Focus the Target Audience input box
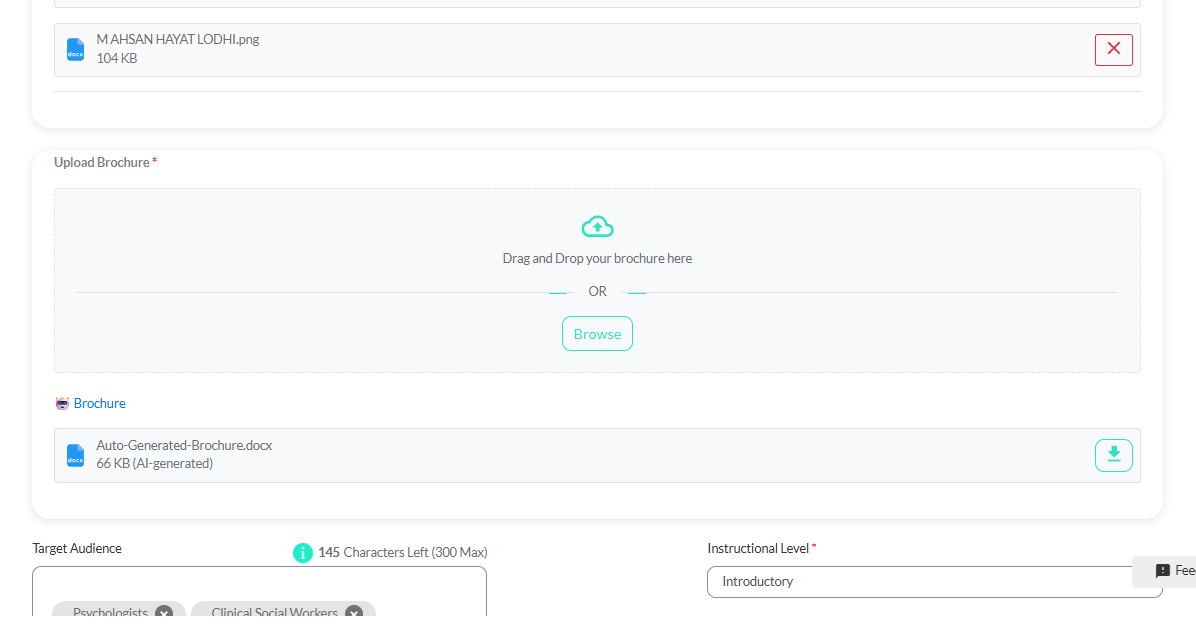1196x629 pixels. point(259,588)
